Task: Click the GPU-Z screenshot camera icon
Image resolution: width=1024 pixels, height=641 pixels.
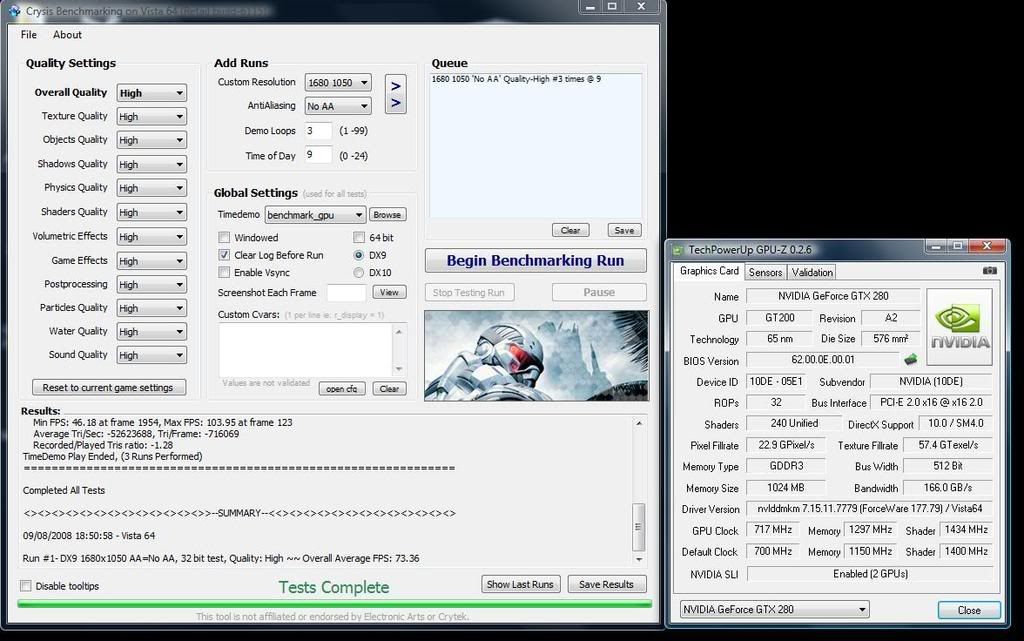Action: click(989, 271)
